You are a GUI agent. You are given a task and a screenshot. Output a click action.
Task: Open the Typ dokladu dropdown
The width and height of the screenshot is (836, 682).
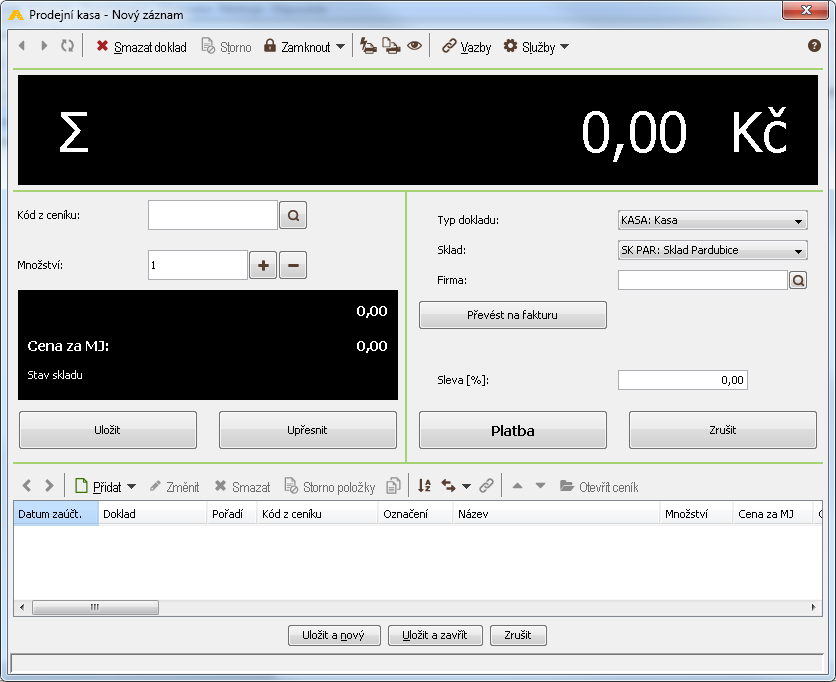tap(712, 220)
